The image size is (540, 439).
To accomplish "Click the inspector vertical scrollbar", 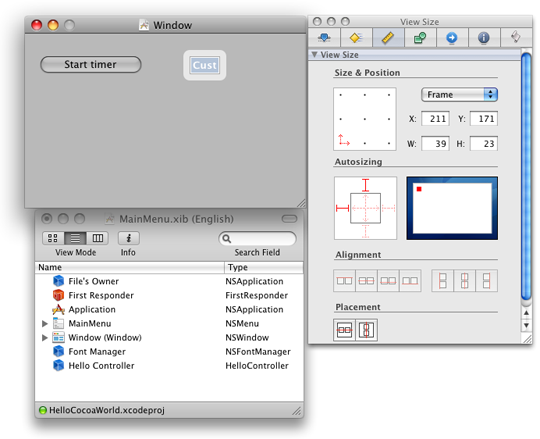I will tap(526, 176).
